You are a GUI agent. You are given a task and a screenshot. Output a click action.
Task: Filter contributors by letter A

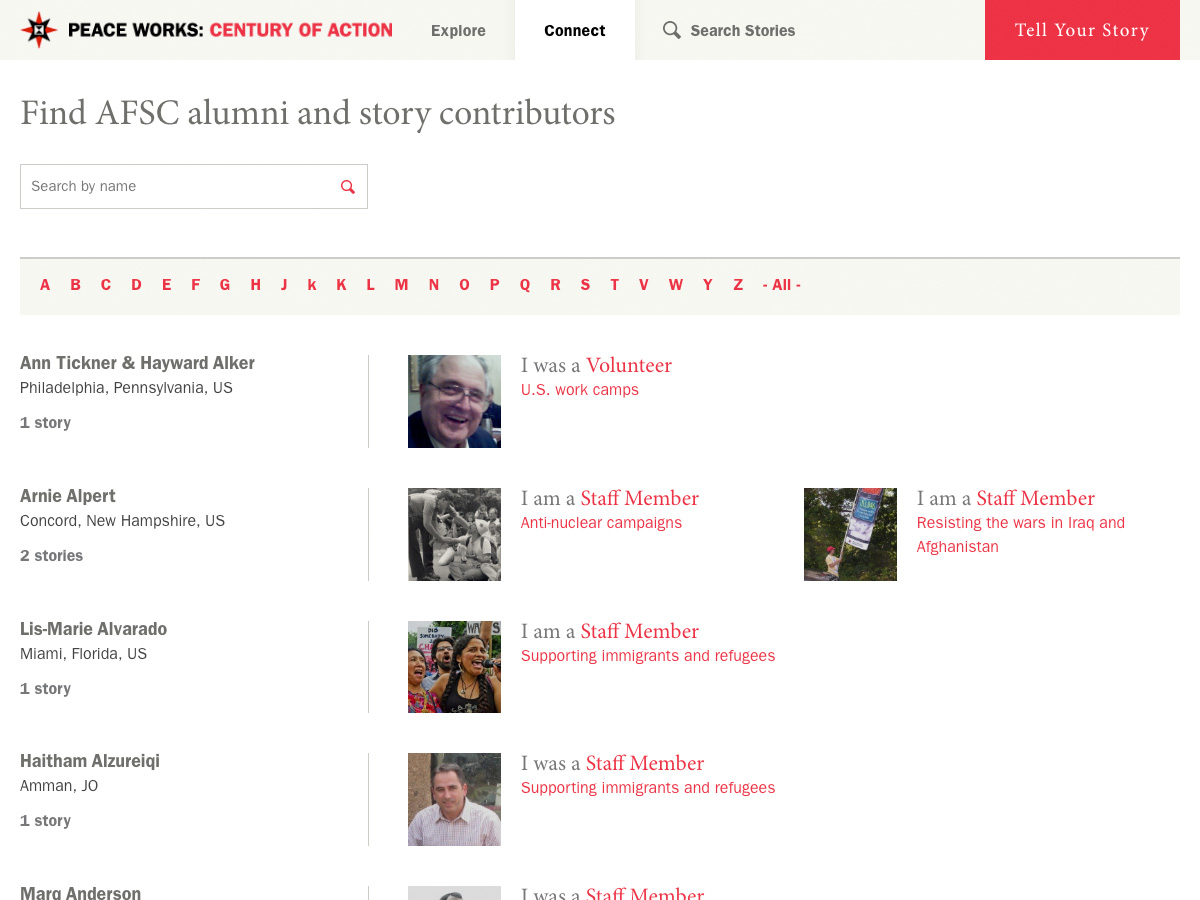[45, 285]
